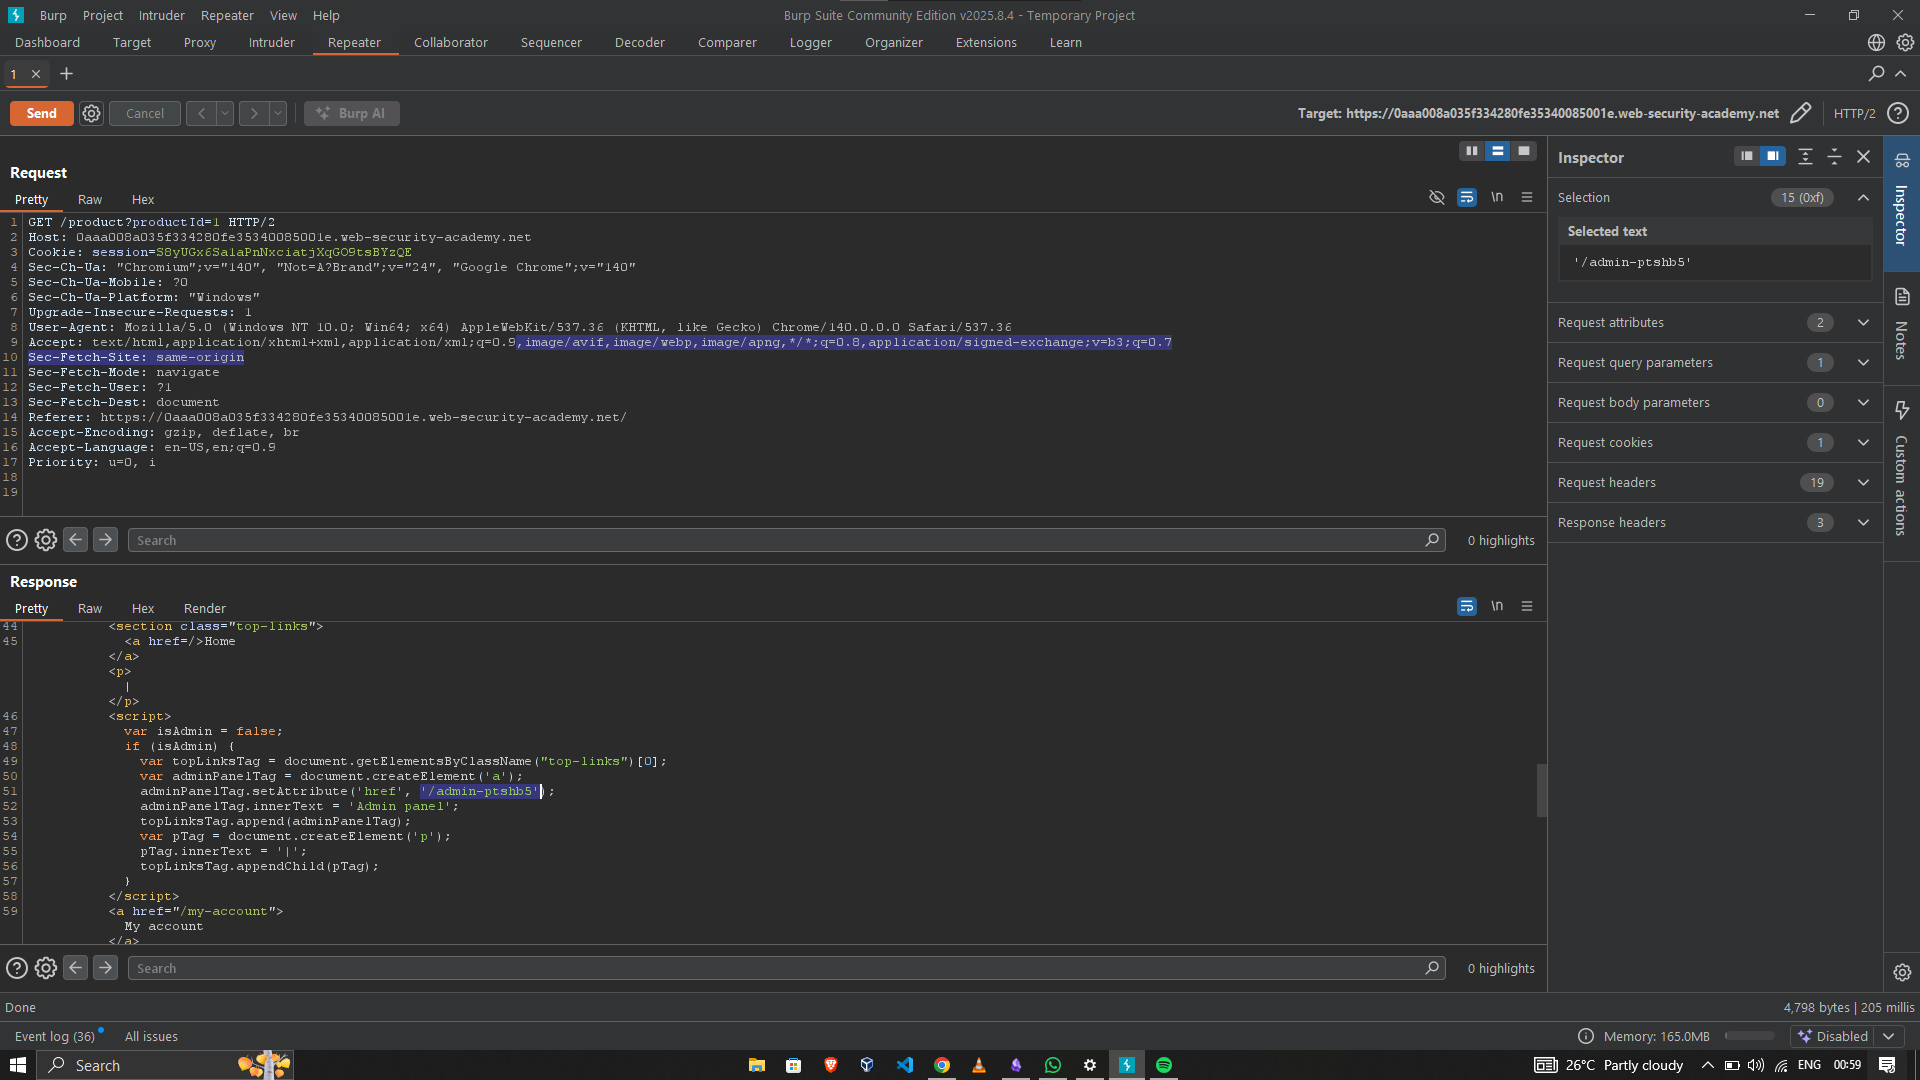Open Request search help icon
The width and height of the screenshot is (1920, 1080).
[17, 541]
